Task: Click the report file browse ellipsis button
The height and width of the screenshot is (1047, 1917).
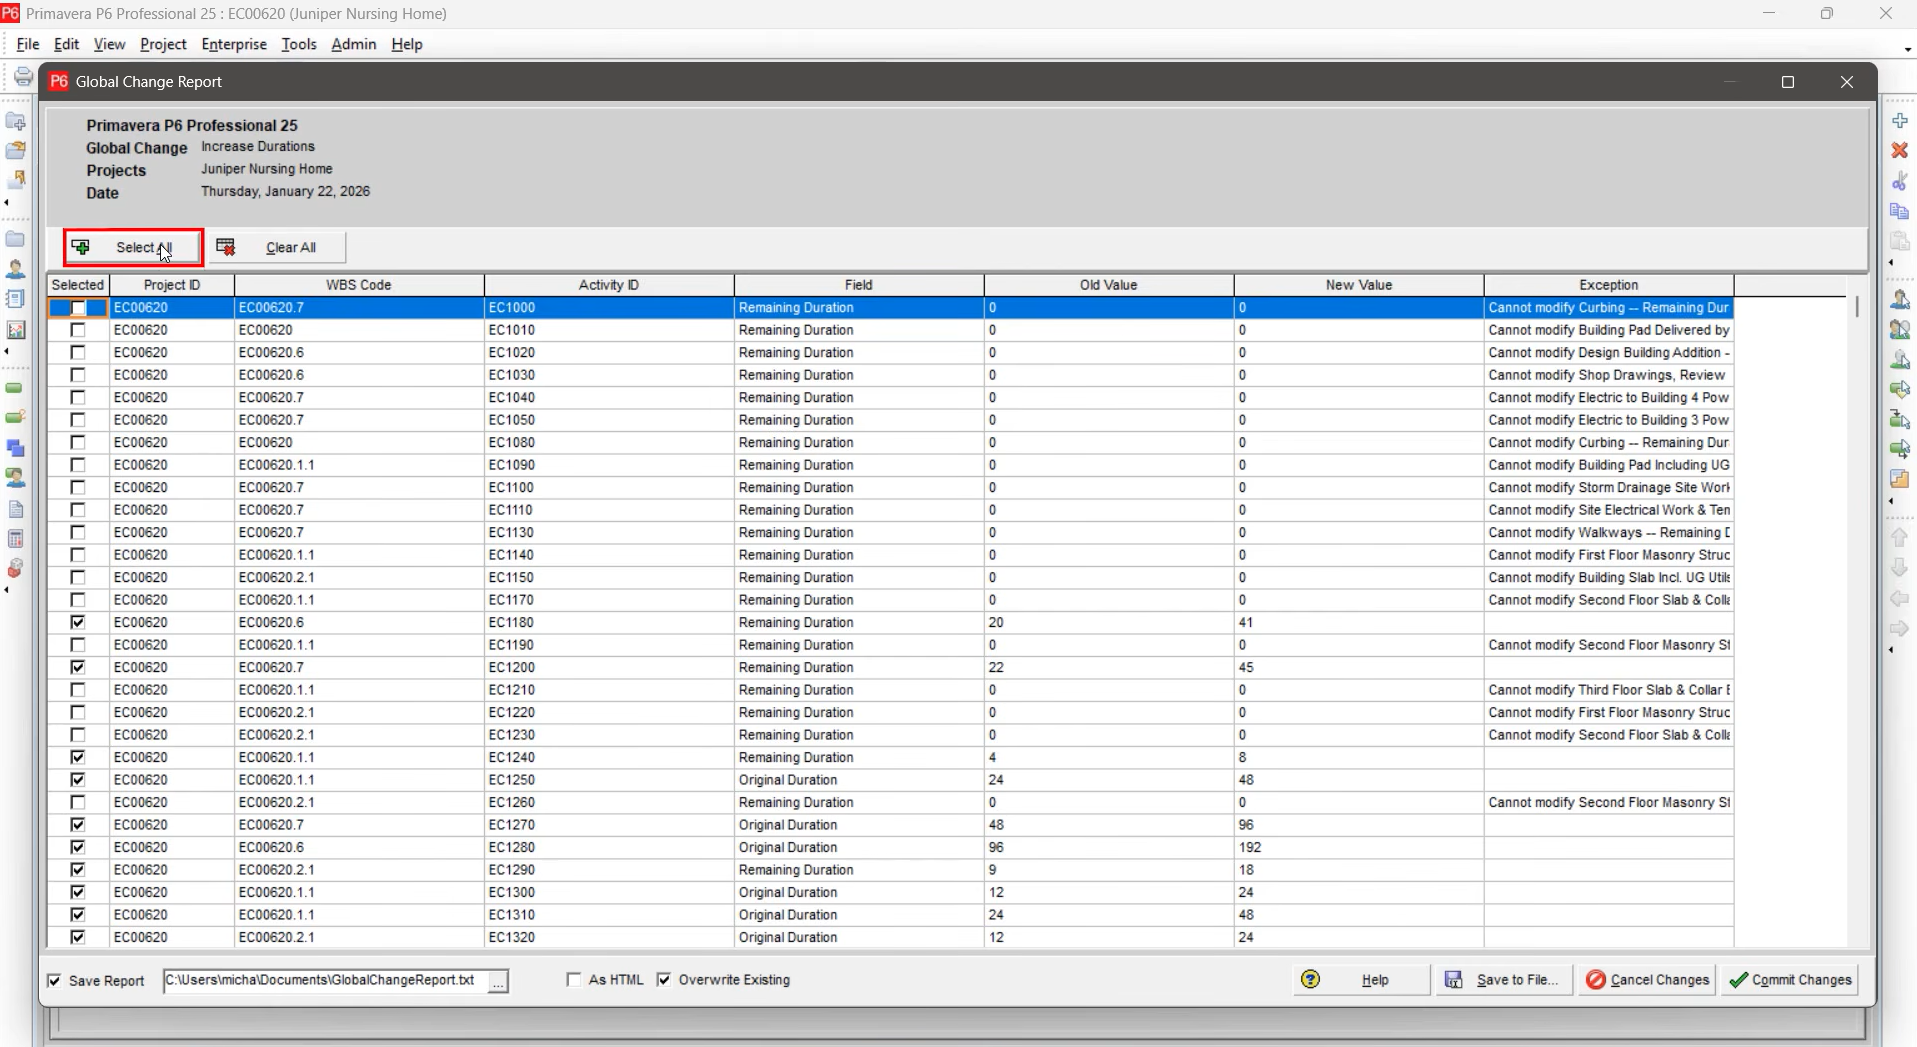Action: coord(498,981)
